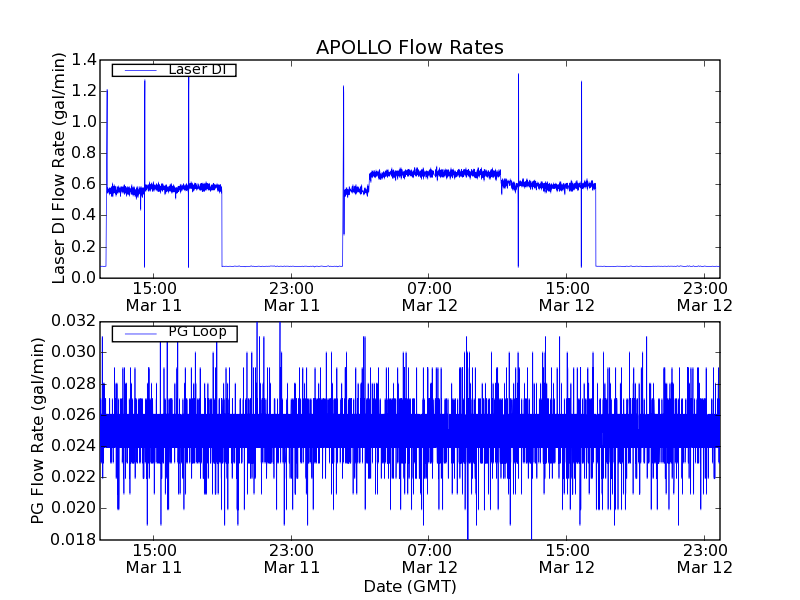This screenshot has width=800, height=600.
Task: Click the elevated 0.68 plateau in top plot
Action: pyautogui.click(x=435, y=173)
